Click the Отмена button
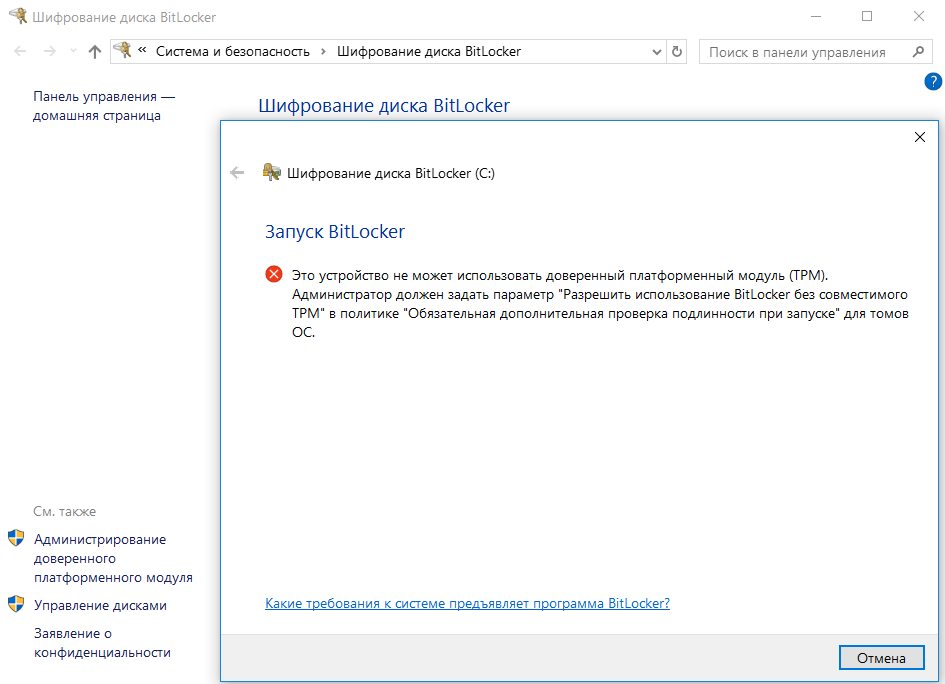Image resolution: width=945 pixels, height=684 pixels. click(x=881, y=658)
